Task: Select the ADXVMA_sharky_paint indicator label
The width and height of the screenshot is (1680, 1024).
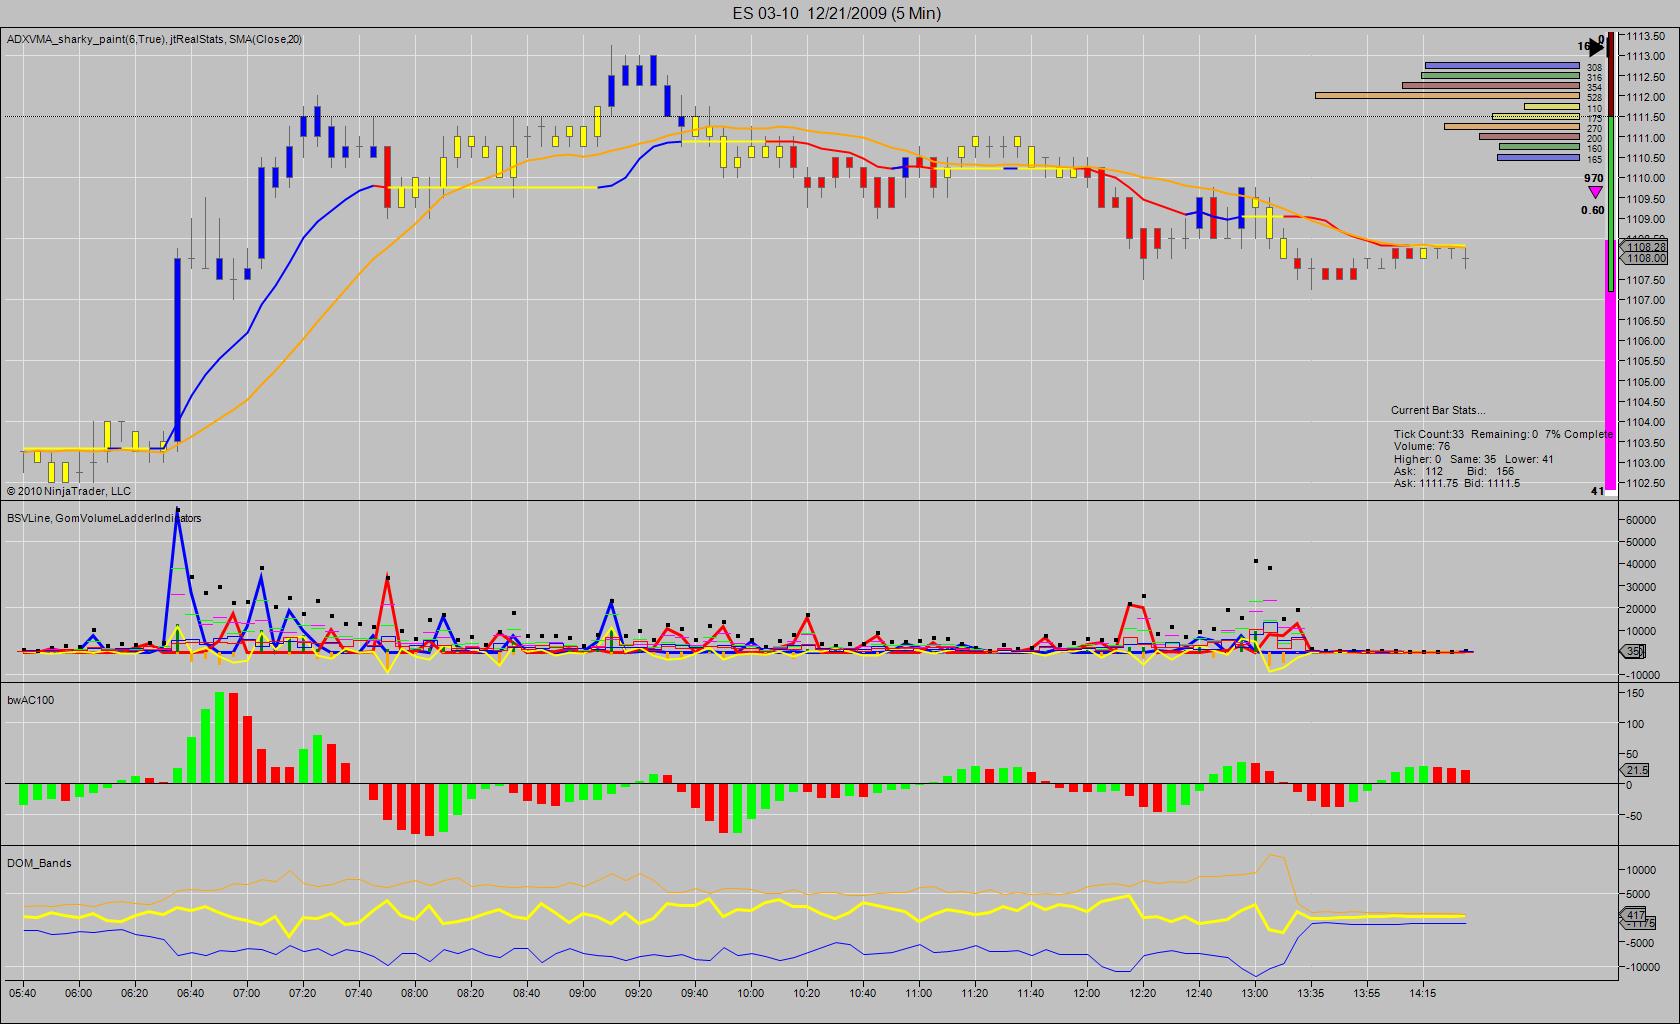Action: pyautogui.click(x=154, y=39)
